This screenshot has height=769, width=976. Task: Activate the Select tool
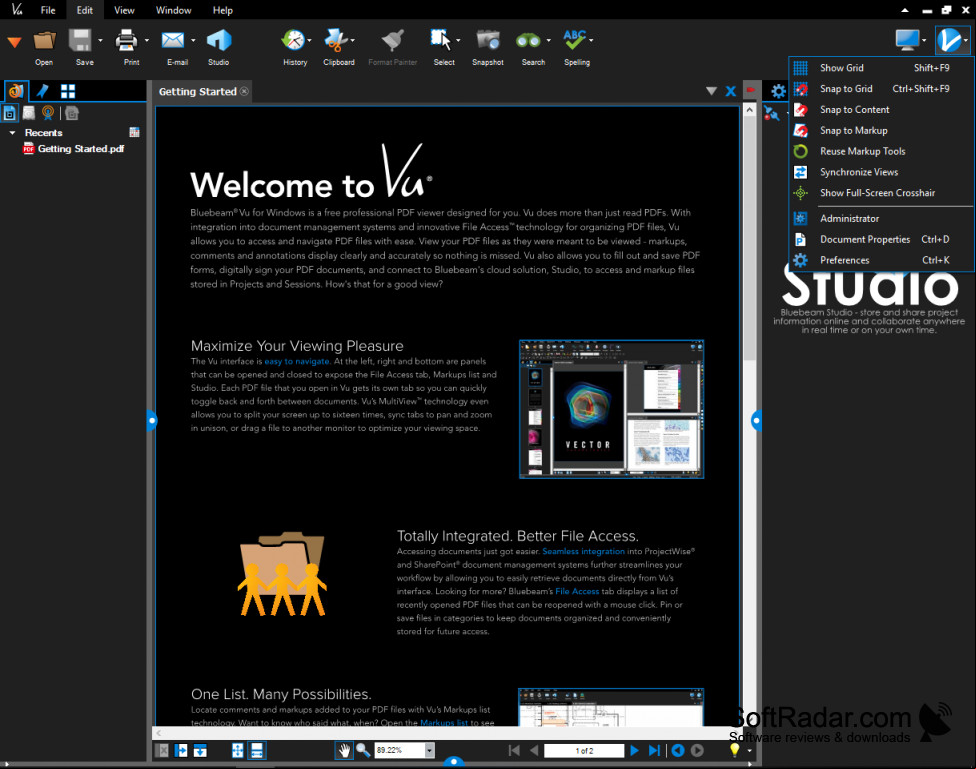pos(441,40)
